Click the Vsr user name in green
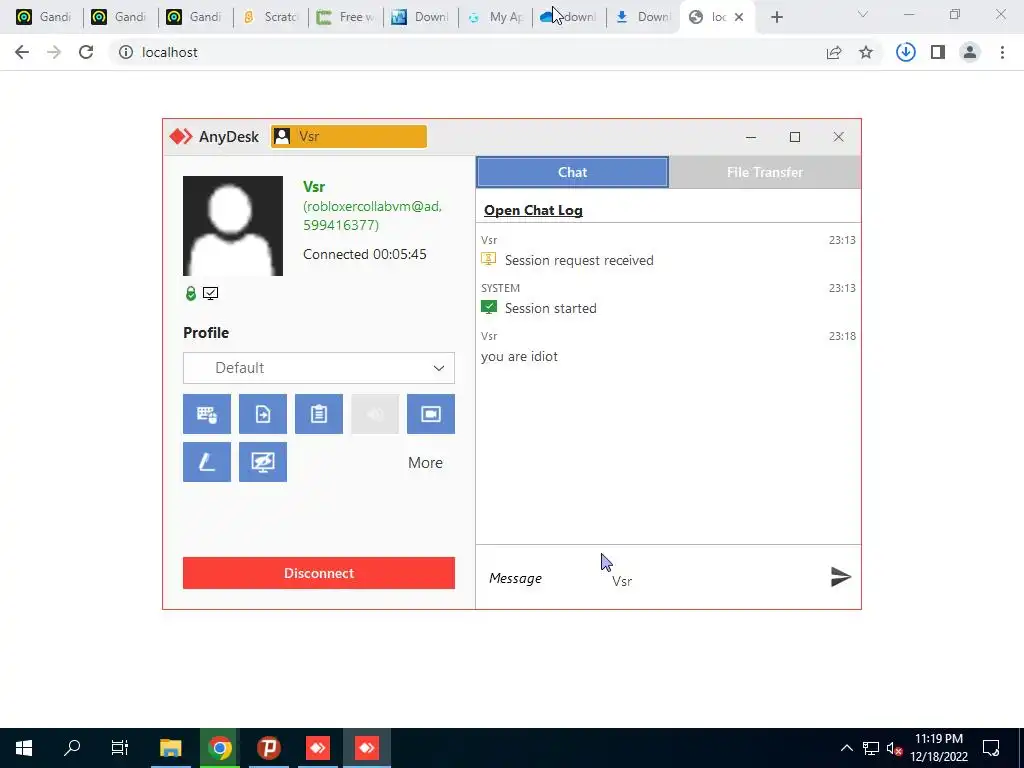Screen dimensions: 1024x768 pyautogui.click(x=314, y=187)
